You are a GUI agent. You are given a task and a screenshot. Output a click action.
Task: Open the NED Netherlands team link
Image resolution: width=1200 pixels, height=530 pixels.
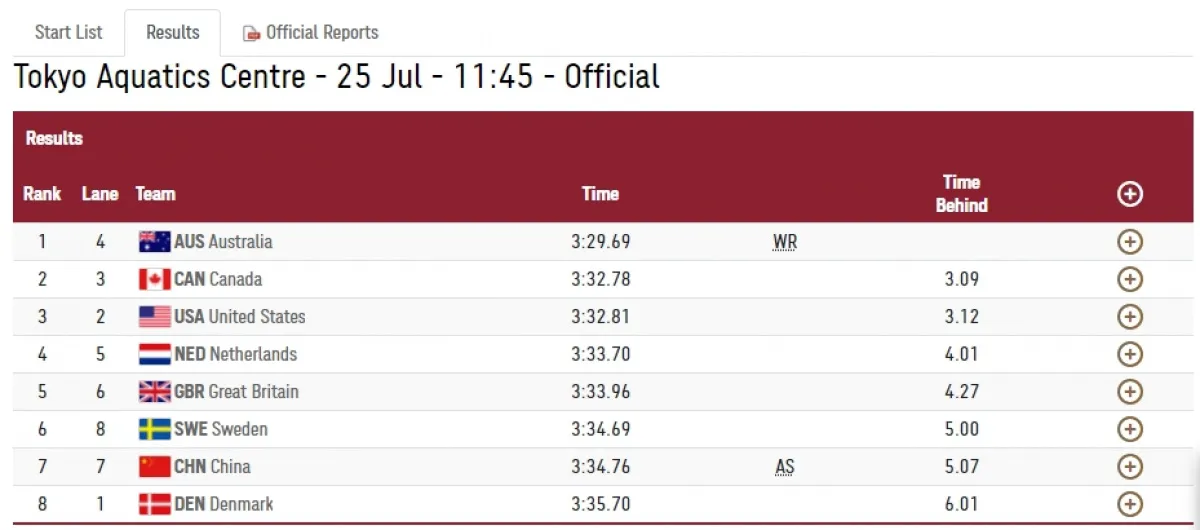236,354
